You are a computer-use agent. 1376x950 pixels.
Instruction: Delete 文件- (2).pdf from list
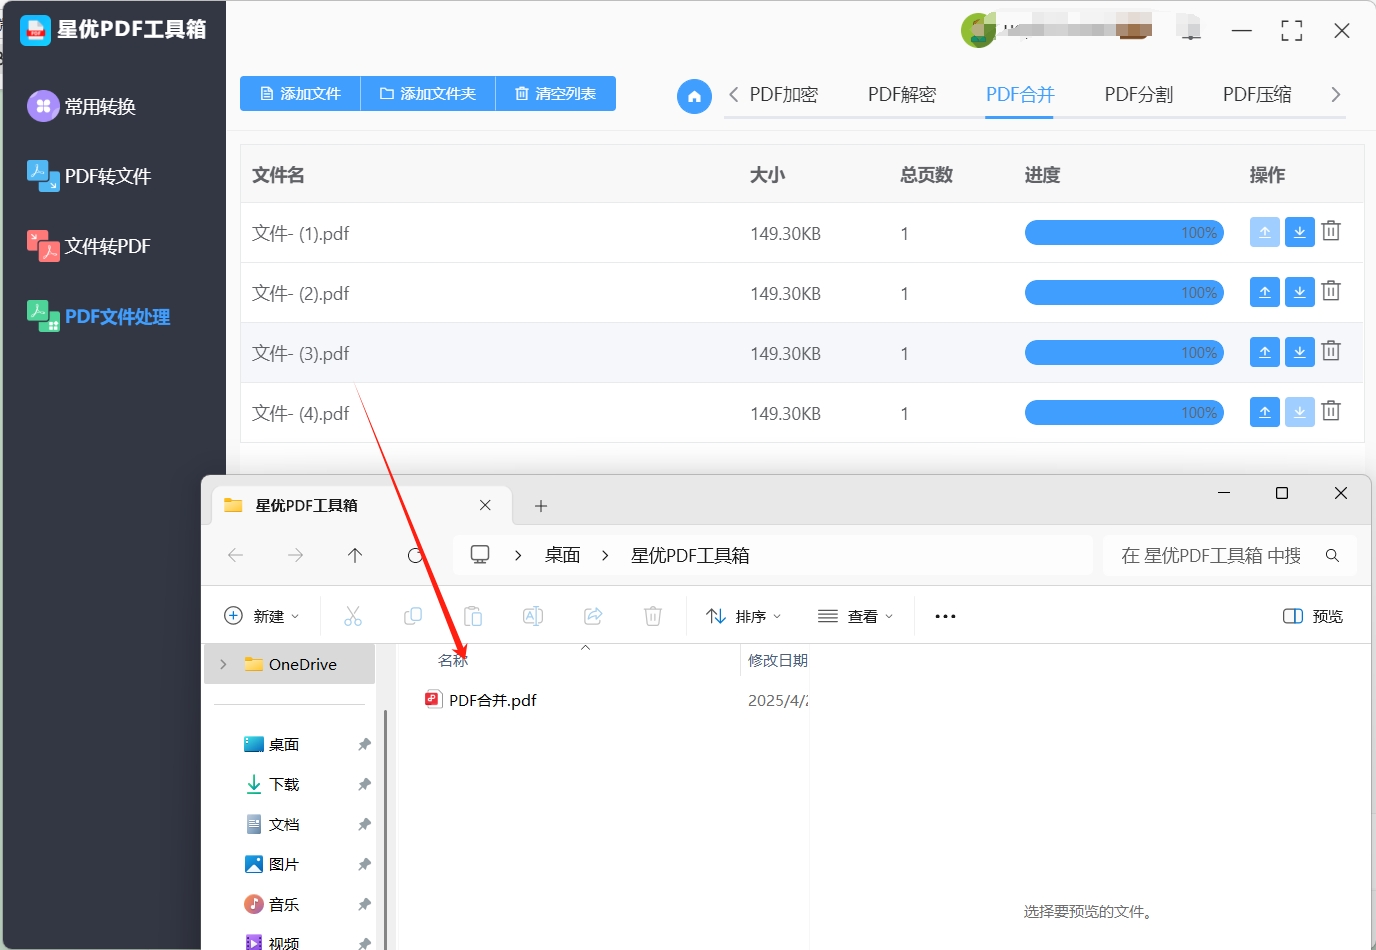coord(1331,291)
